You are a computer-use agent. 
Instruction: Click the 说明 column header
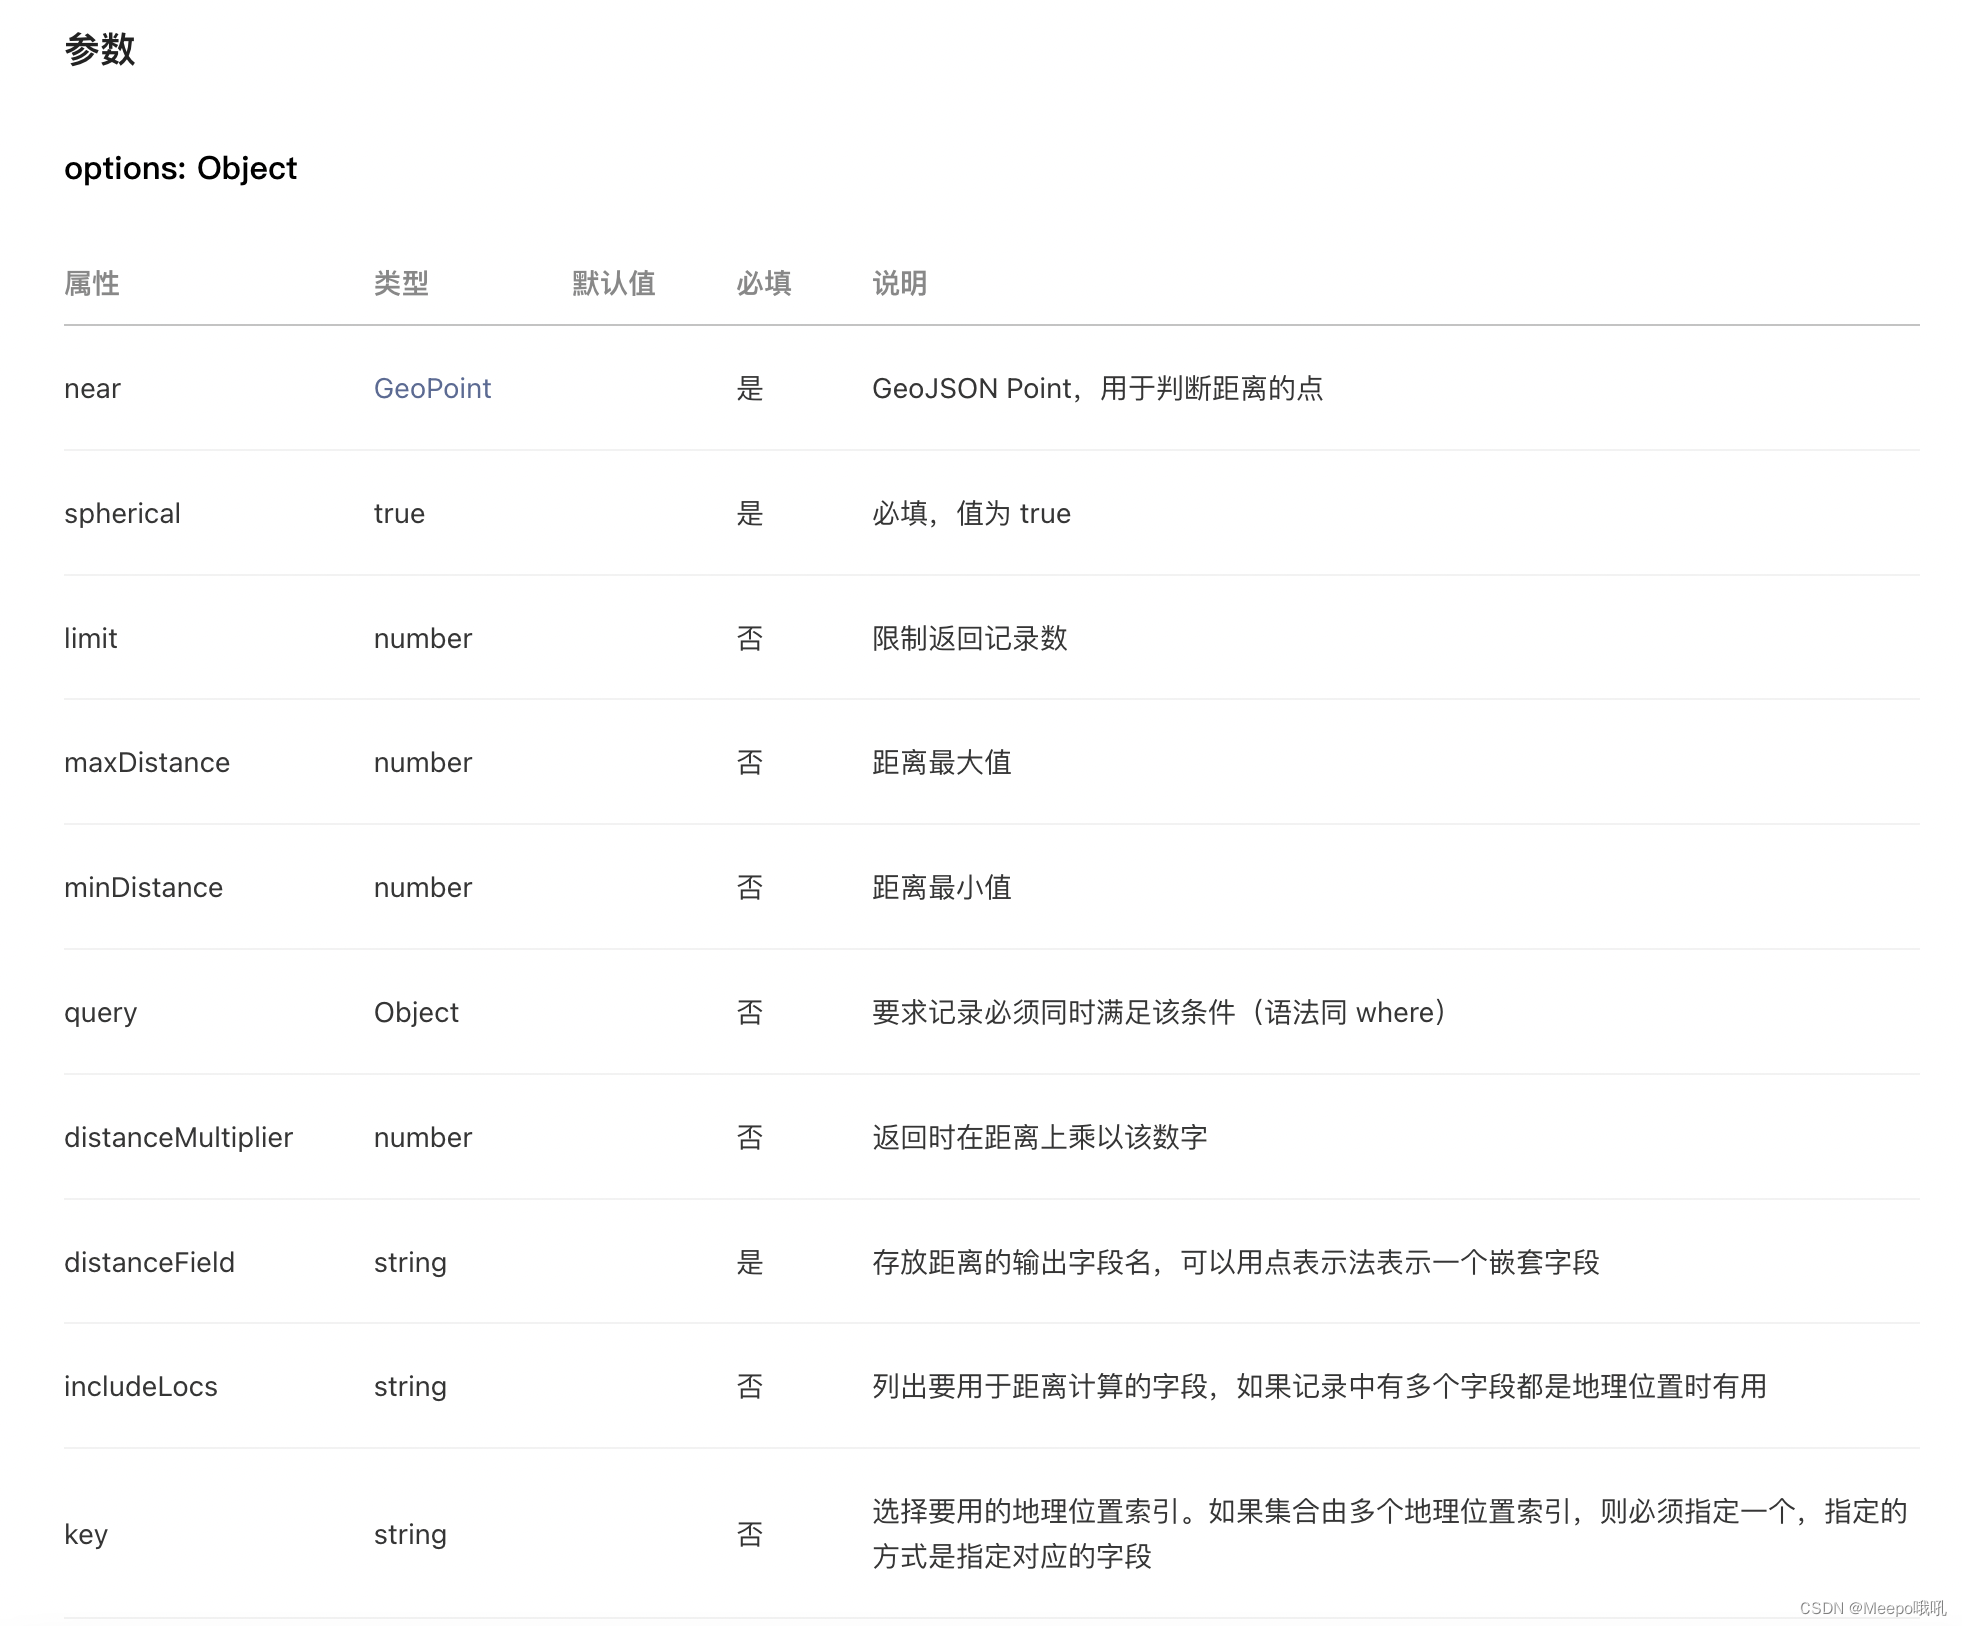point(899,283)
